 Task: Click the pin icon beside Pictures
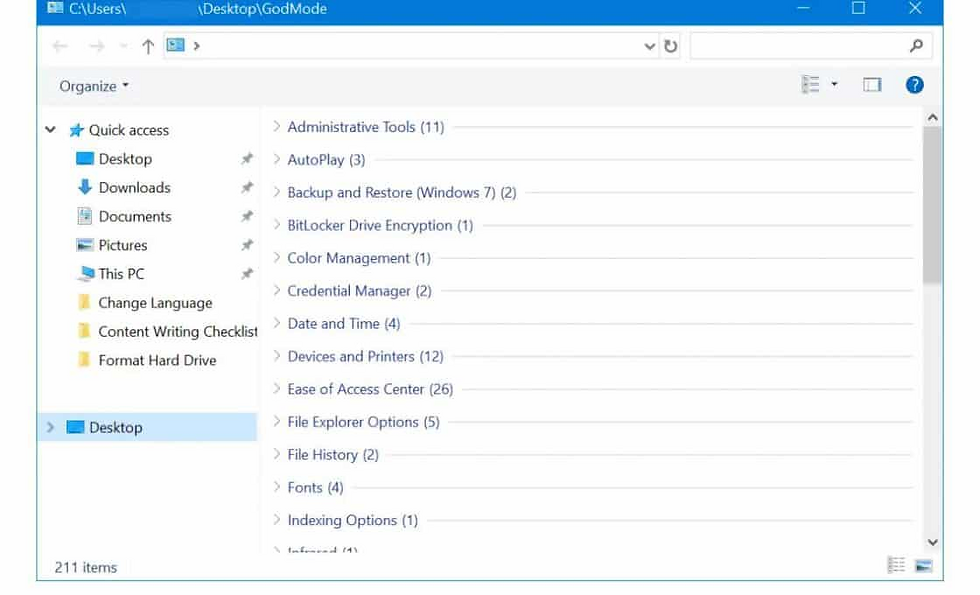tap(248, 245)
